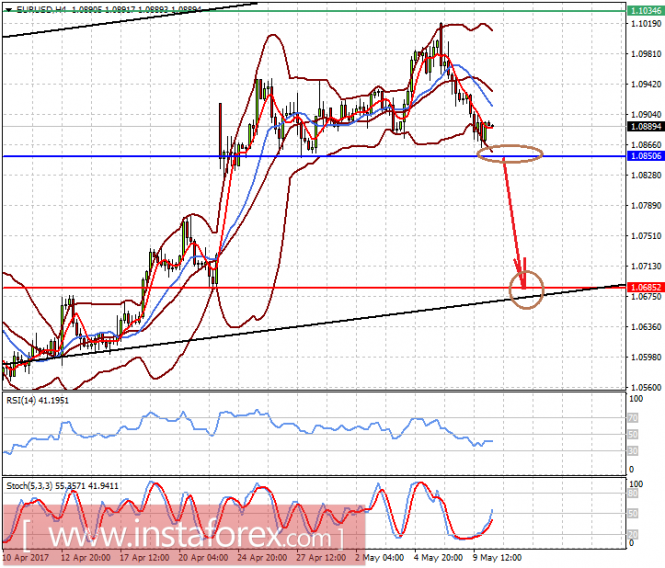665x568 pixels.
Task: Click the red 1.06852 price level label
Action: (645, 287)
